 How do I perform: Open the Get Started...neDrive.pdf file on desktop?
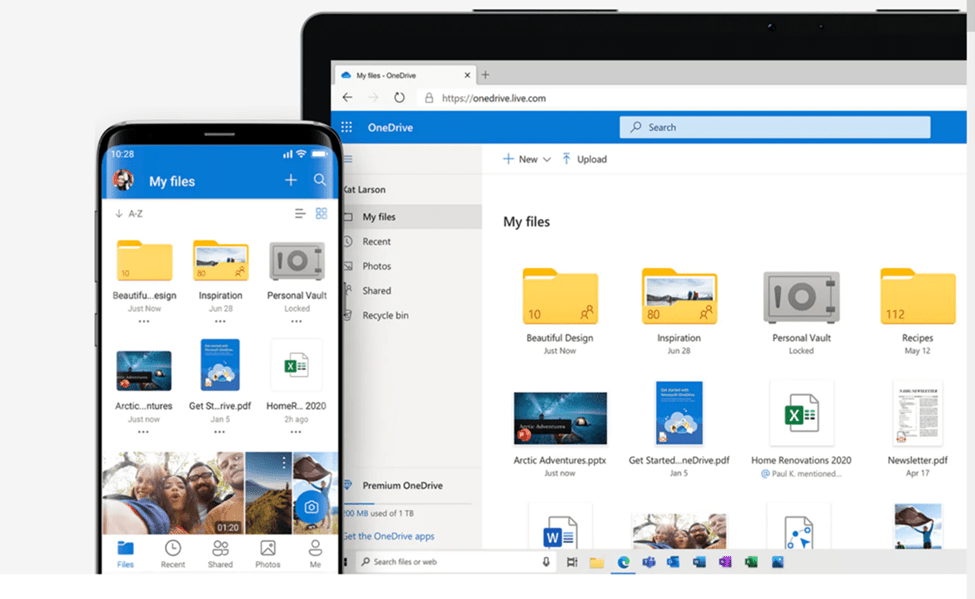[x=679, y=412]
